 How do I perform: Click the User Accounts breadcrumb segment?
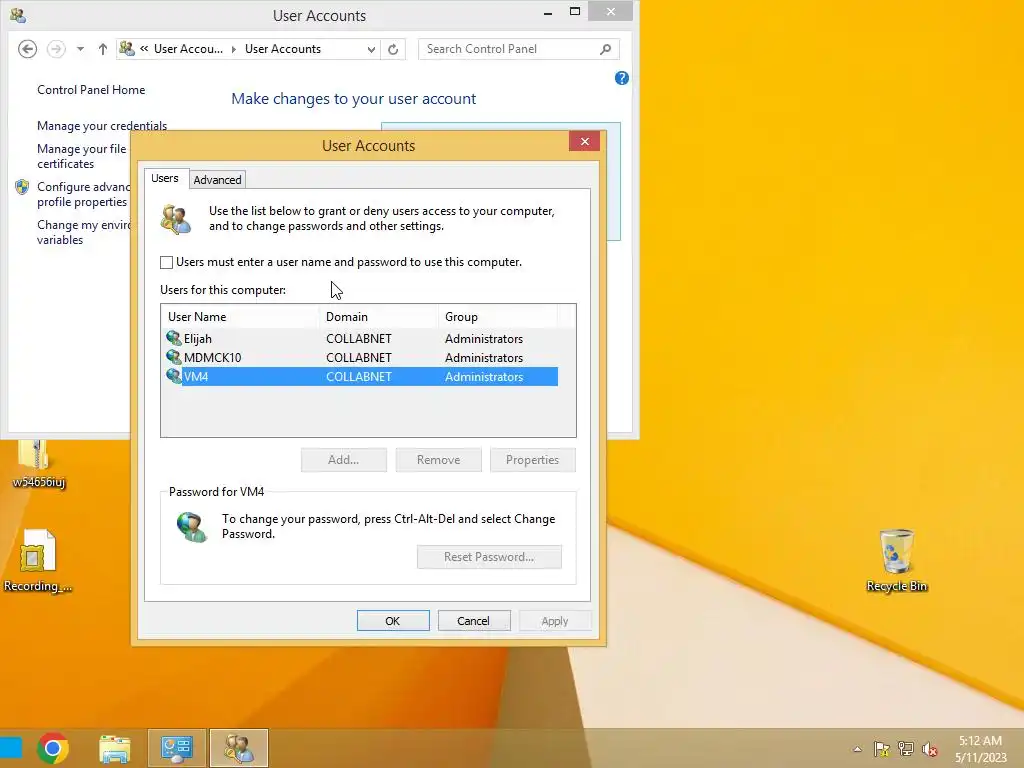point(283,49)
